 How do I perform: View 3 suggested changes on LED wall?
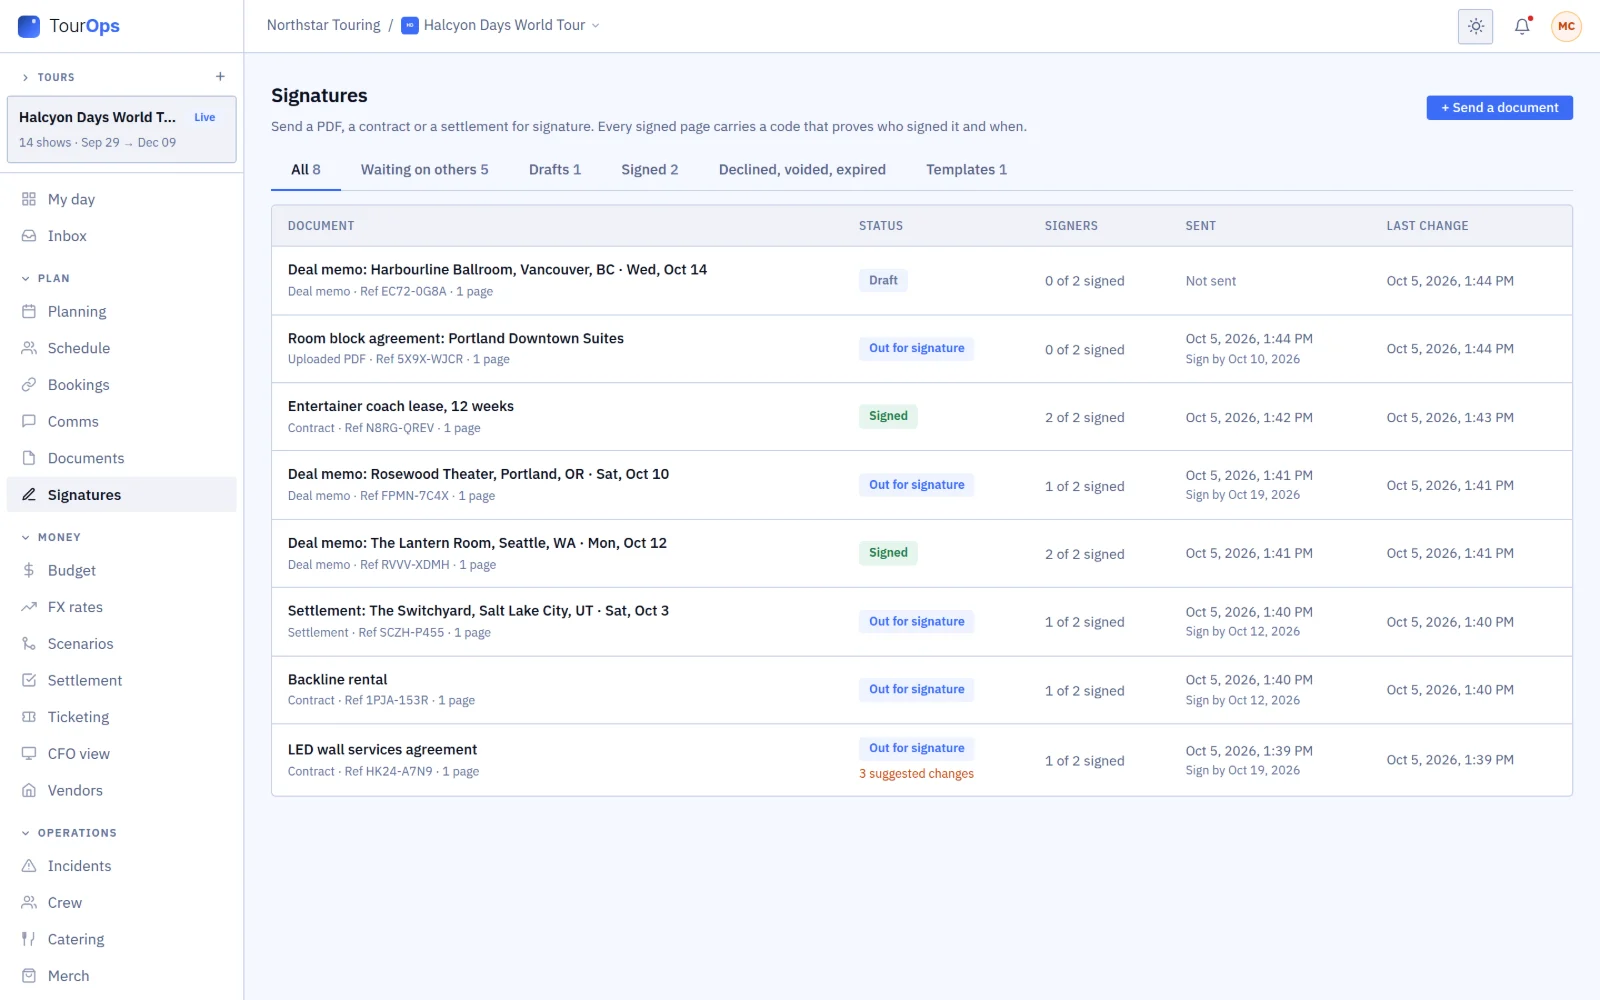916,774
